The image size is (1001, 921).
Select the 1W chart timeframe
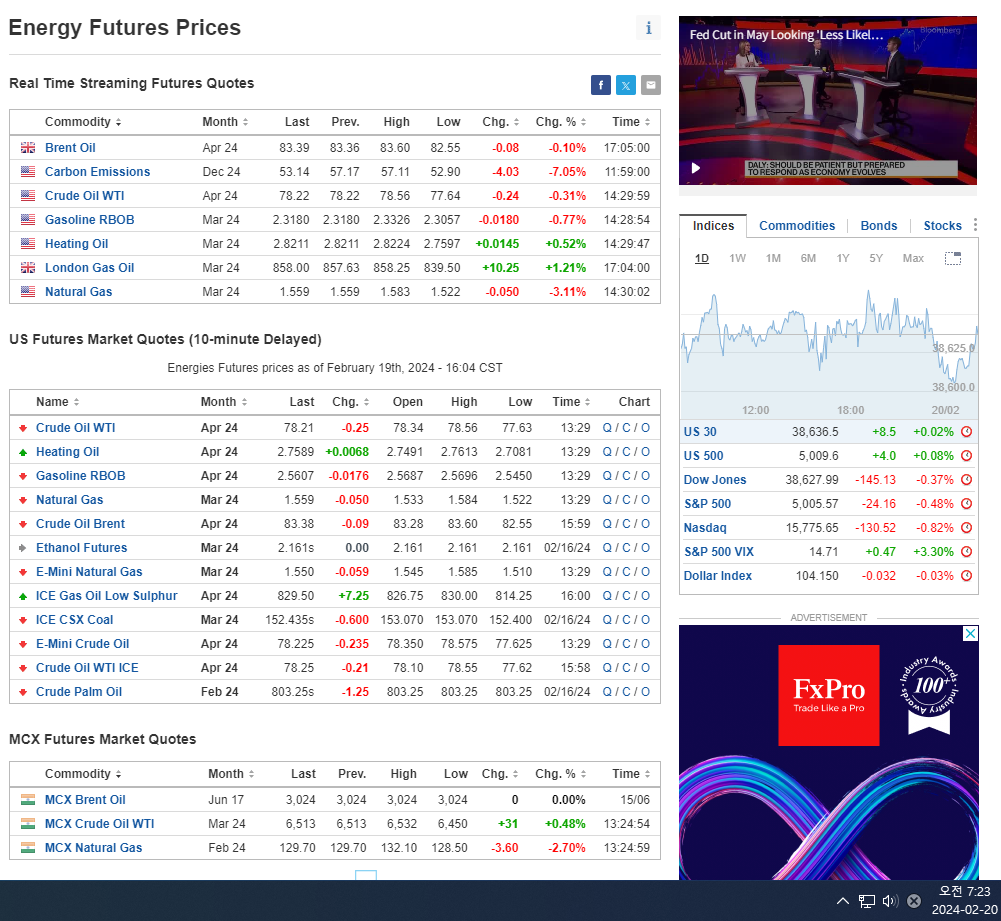[x=737, y=258]
